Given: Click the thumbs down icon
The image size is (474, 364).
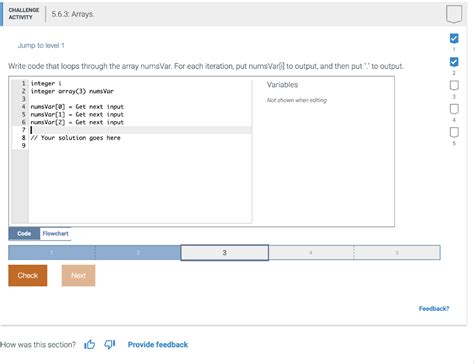Looking at the screenshot, I should coord(110,344).
